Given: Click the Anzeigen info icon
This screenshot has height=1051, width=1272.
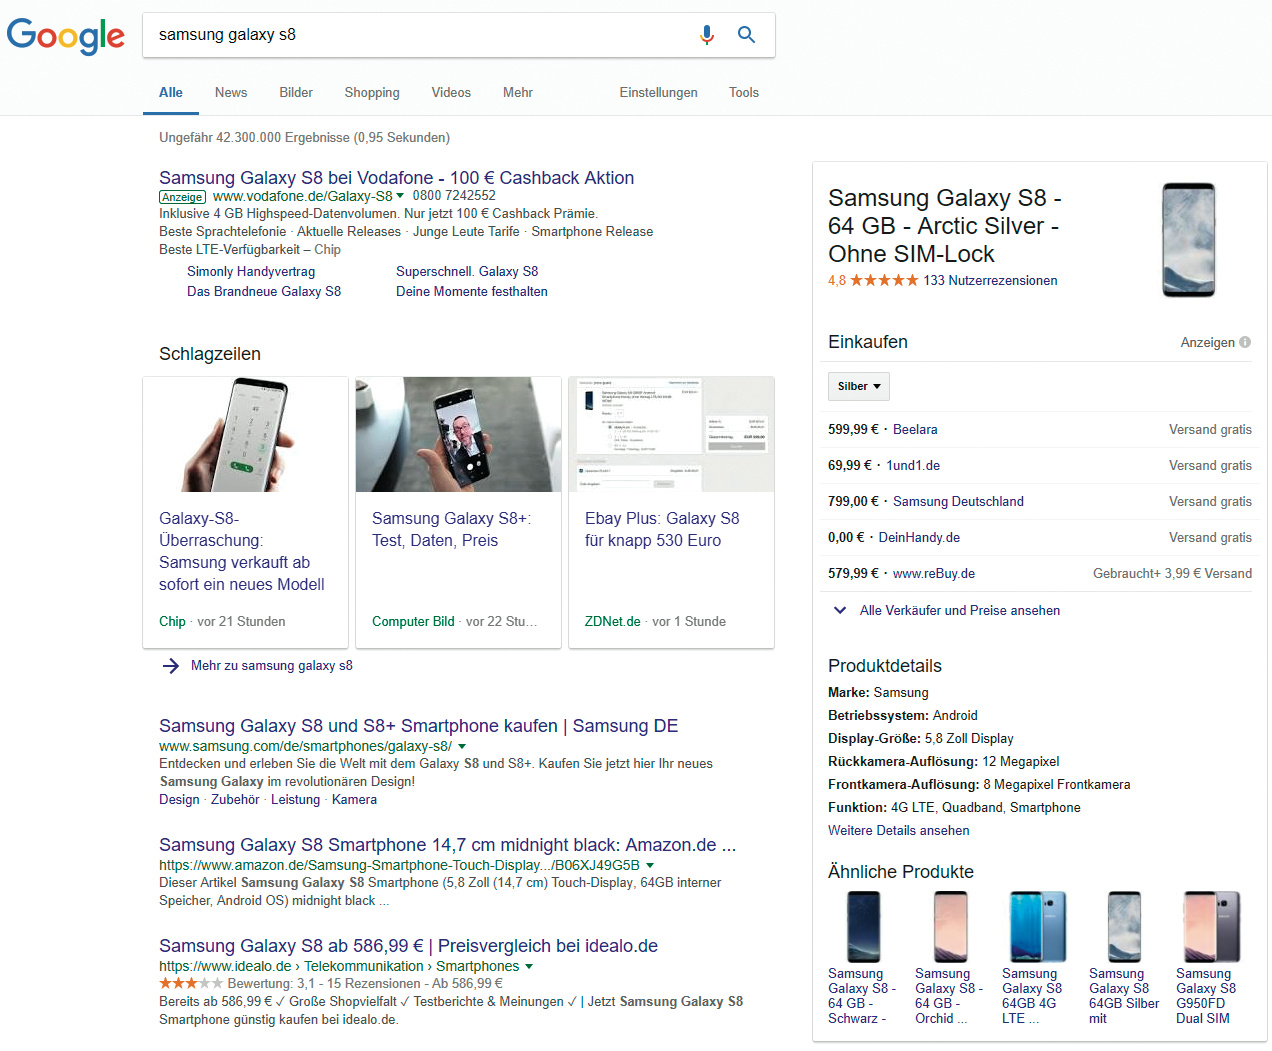Looking at the screenshot, I should (x=1245, y=342).
